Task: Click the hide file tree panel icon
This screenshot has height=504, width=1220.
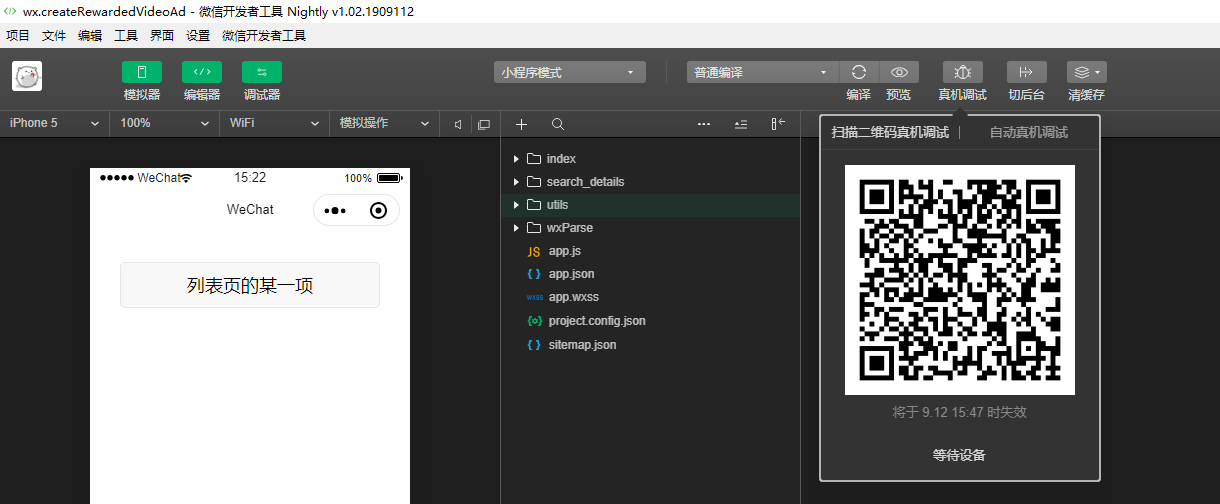Action: 778,124
